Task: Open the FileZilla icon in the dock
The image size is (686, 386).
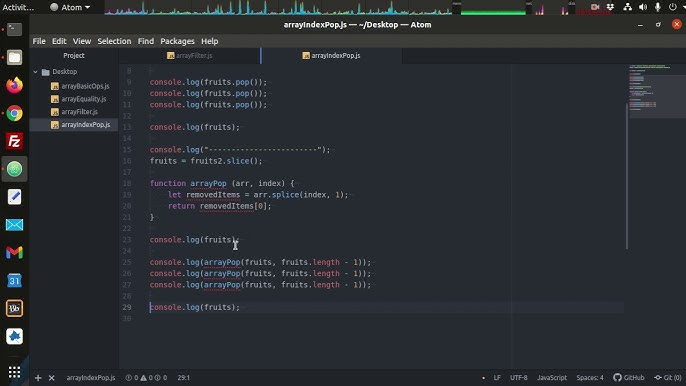Action: pyautogui.click(x=14, y=141)
